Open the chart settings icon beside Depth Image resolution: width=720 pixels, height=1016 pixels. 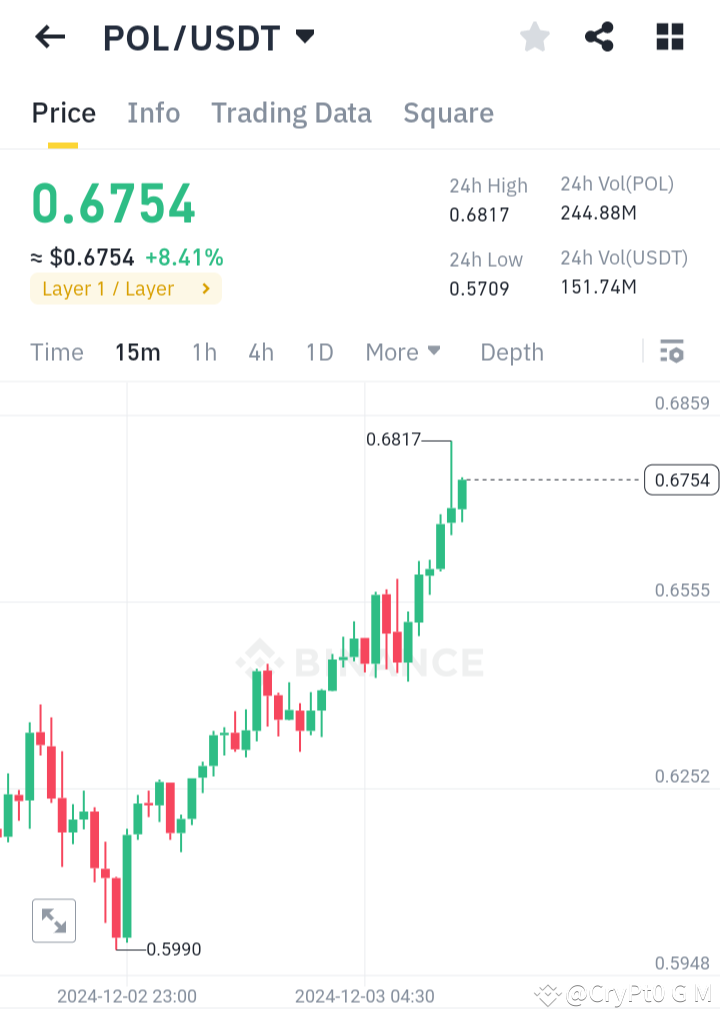[672, 352]
